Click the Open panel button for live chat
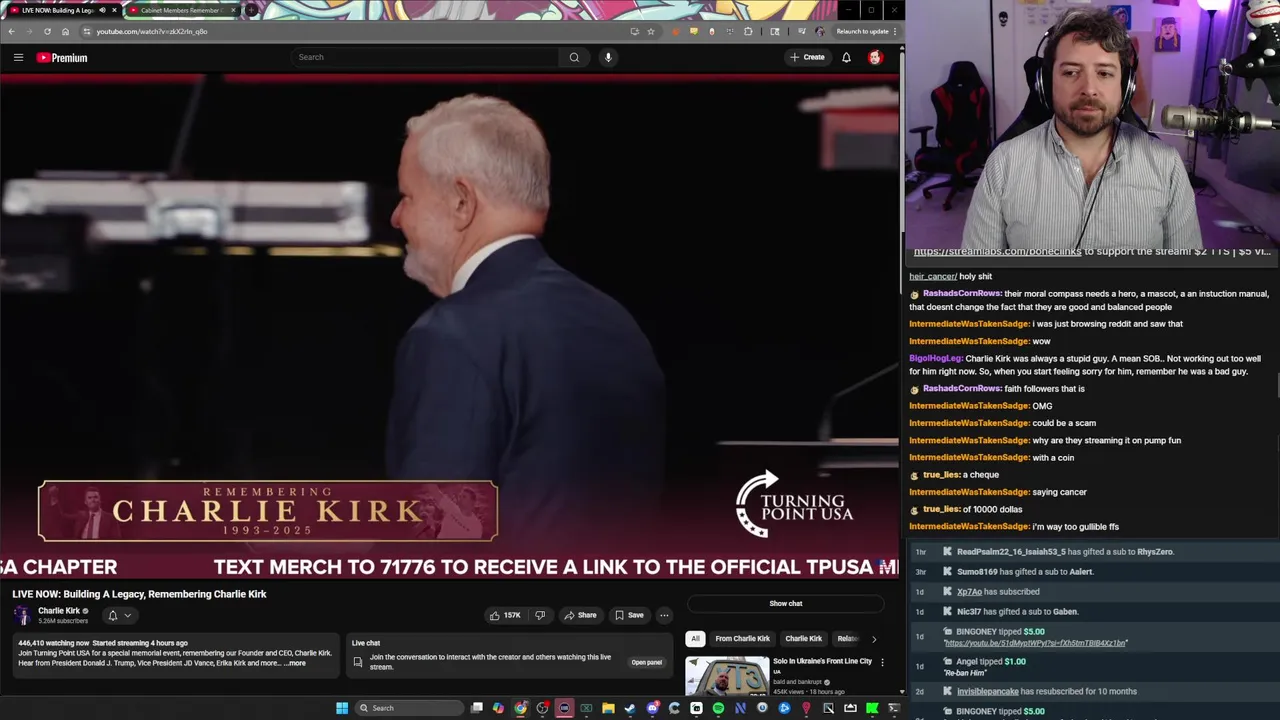 point(646,662)
